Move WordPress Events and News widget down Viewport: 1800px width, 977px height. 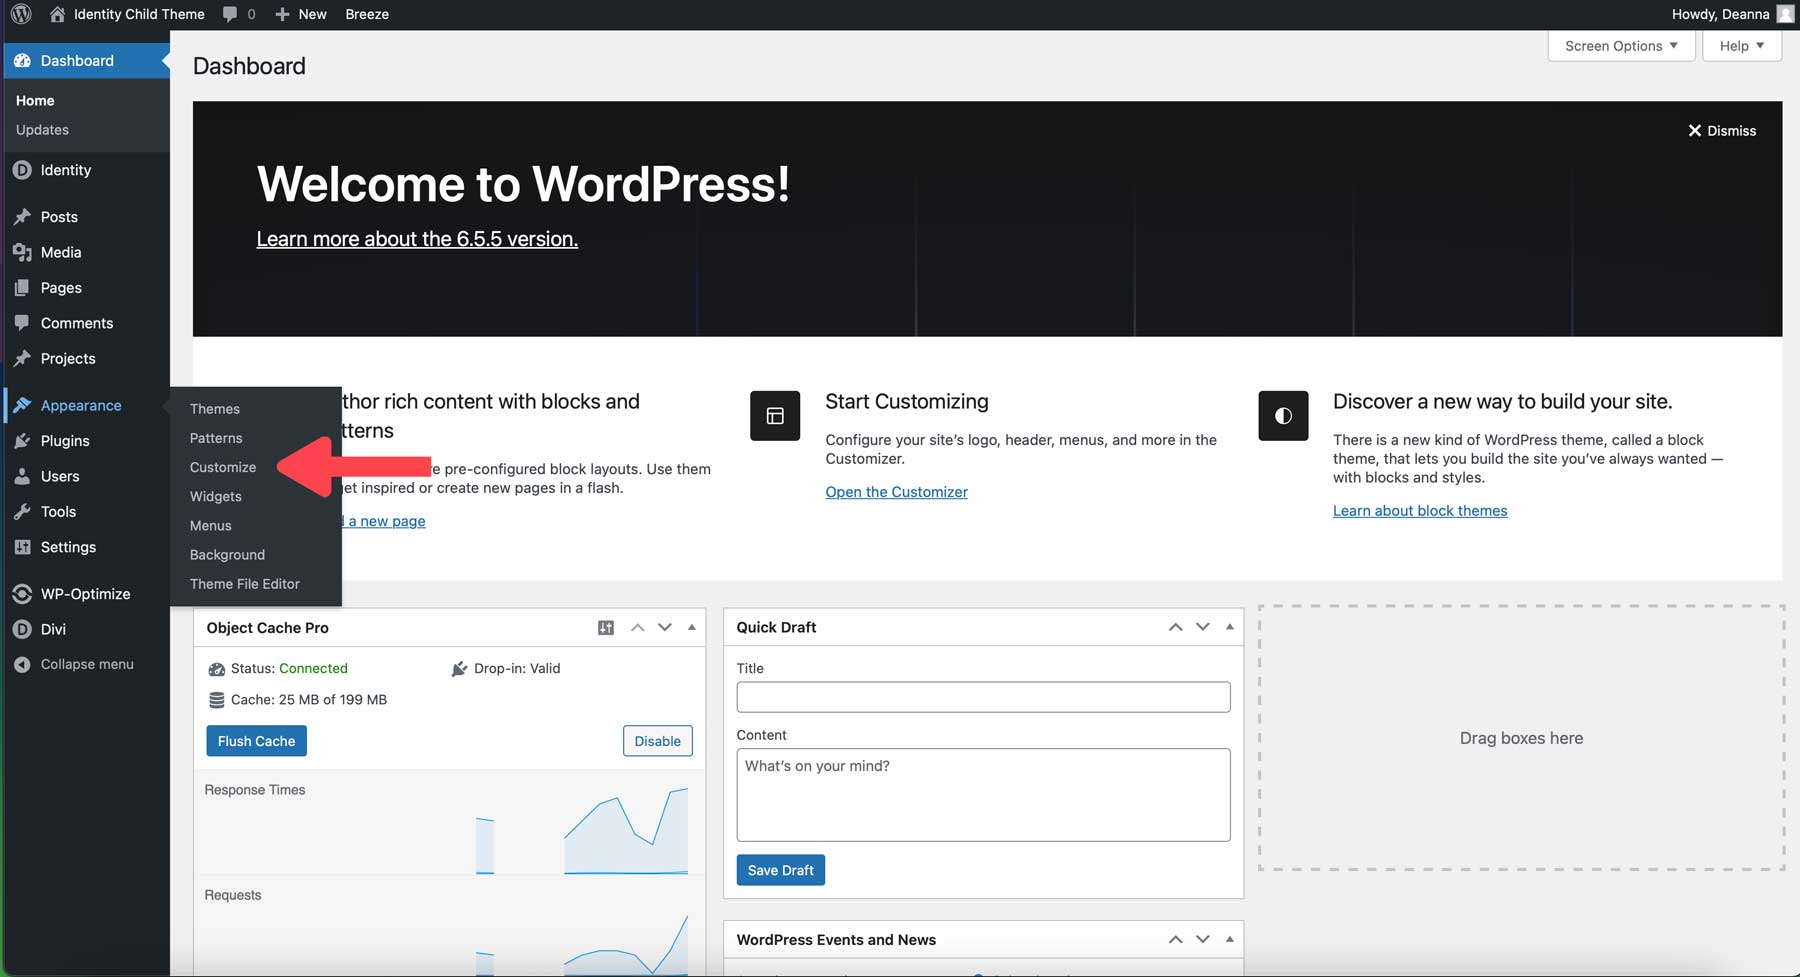pos(1203,939)
